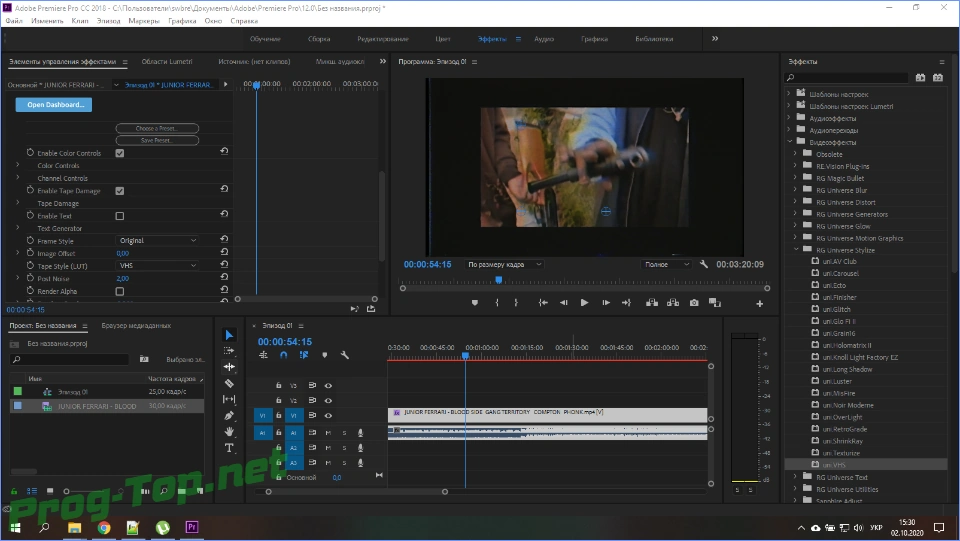
Task: Toggle V3 track output eye
Action: point(328,386)
